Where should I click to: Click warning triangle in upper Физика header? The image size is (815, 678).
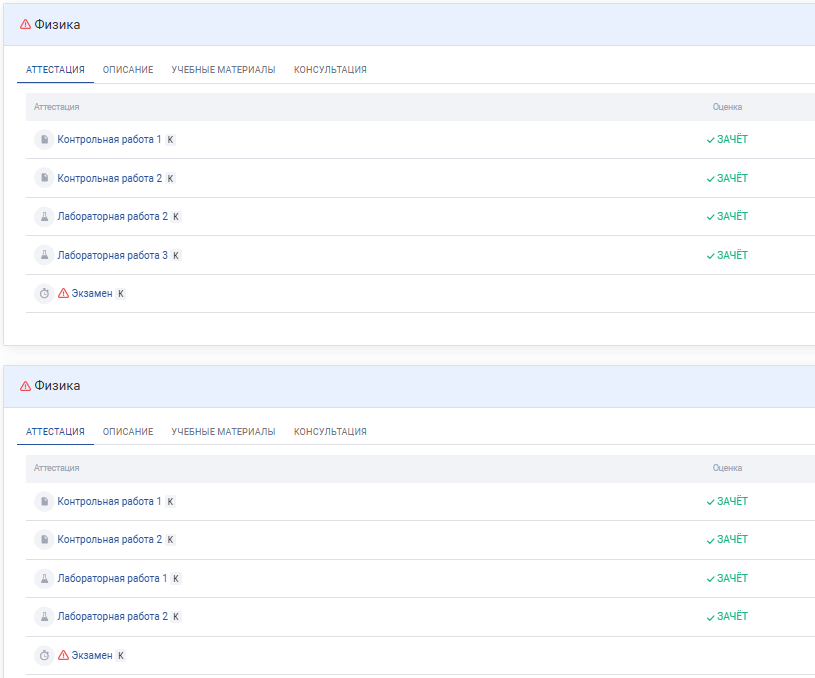tap(25, 24)
